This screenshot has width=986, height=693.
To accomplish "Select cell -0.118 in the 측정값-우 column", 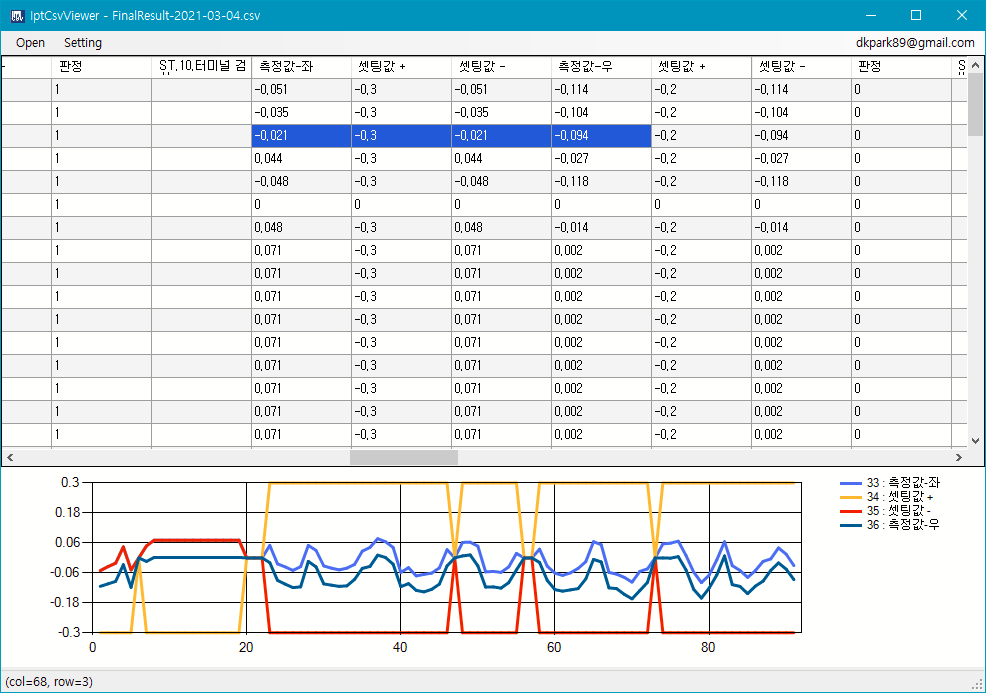I will point(601,182).
